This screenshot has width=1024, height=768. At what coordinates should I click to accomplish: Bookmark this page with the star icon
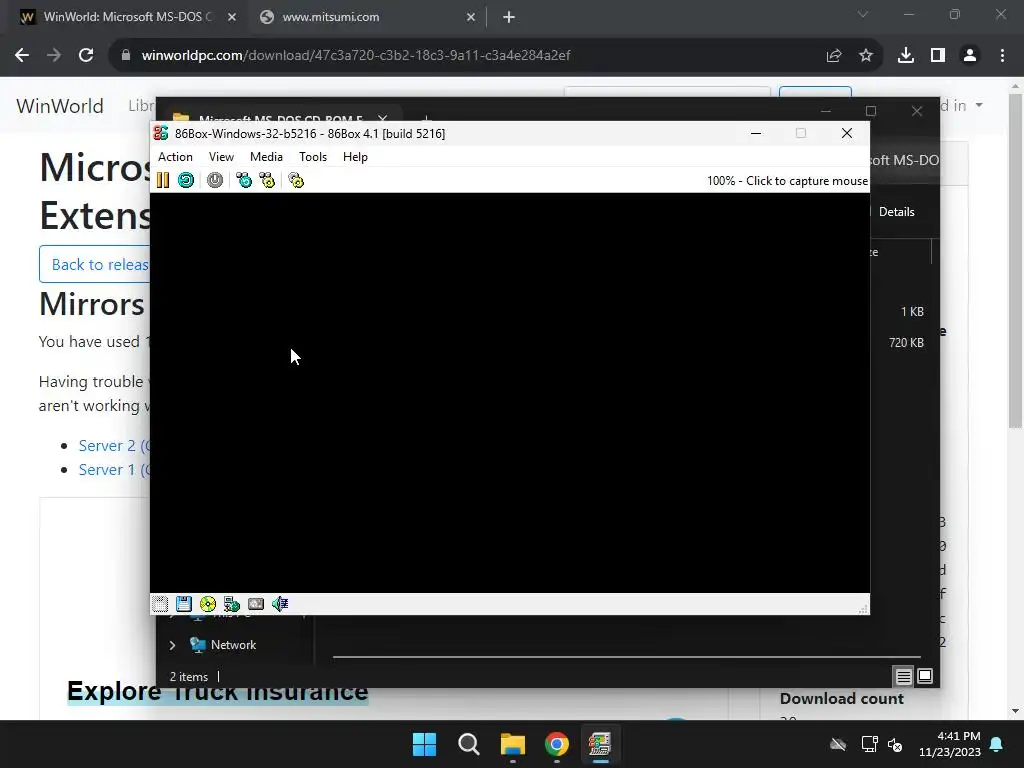pos(866,56)
